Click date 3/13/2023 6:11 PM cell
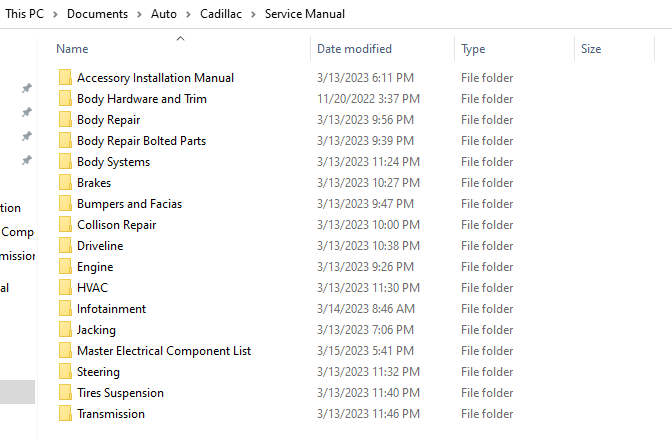The image size is (672, 440). pos(365,78)
